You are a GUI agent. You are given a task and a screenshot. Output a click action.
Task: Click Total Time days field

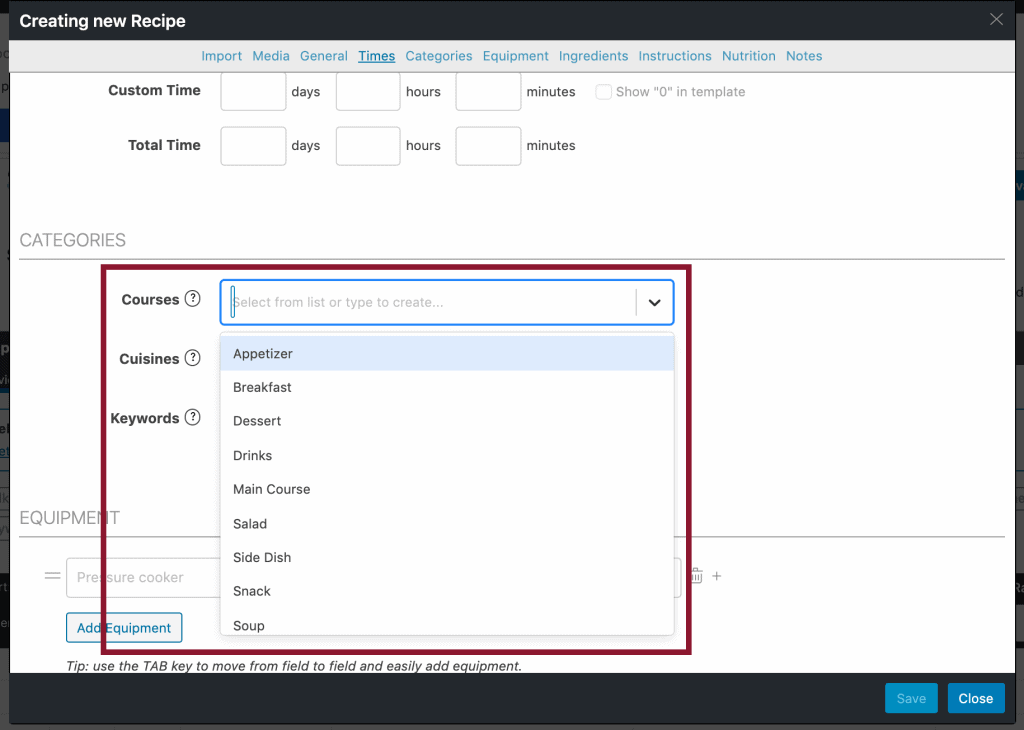(x=253, y=146)
